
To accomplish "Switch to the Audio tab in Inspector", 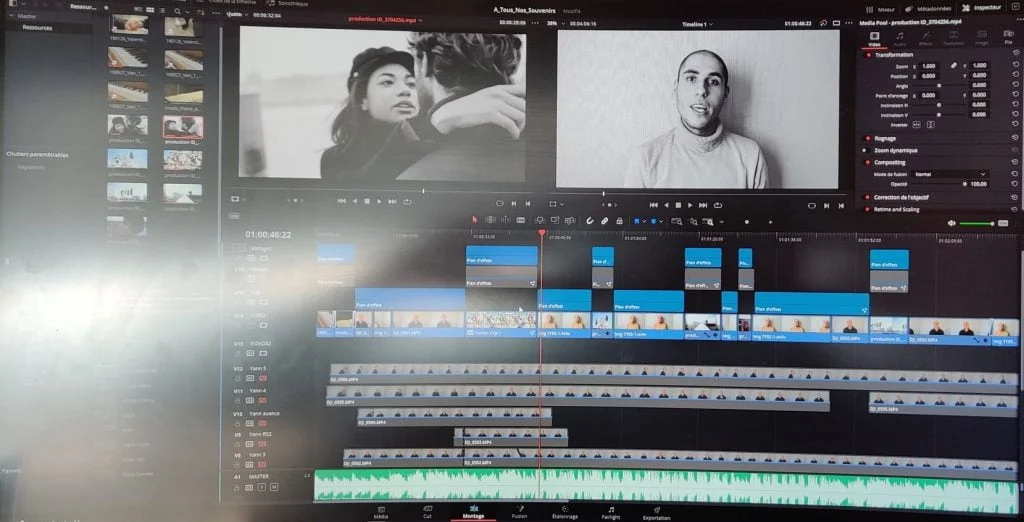I will pyautogui.click(x=900, y=39).
